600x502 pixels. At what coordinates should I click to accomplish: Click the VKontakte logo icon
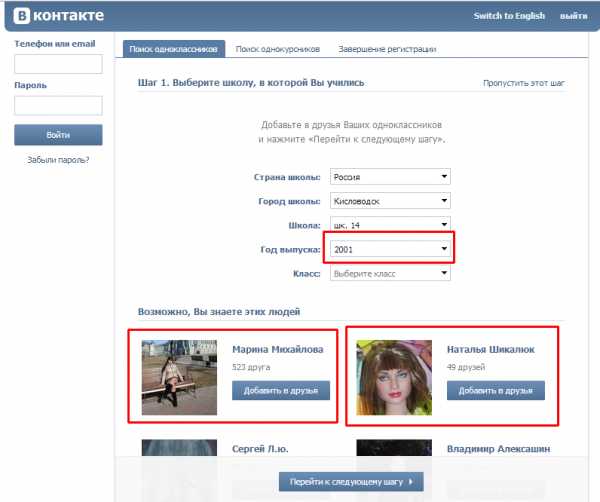21,16
